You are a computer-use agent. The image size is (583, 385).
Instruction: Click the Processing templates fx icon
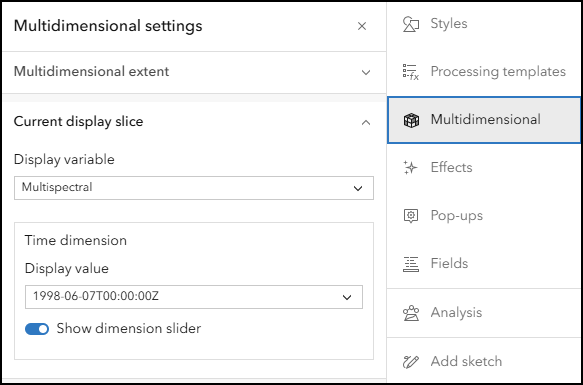click(x=411, y=72)
